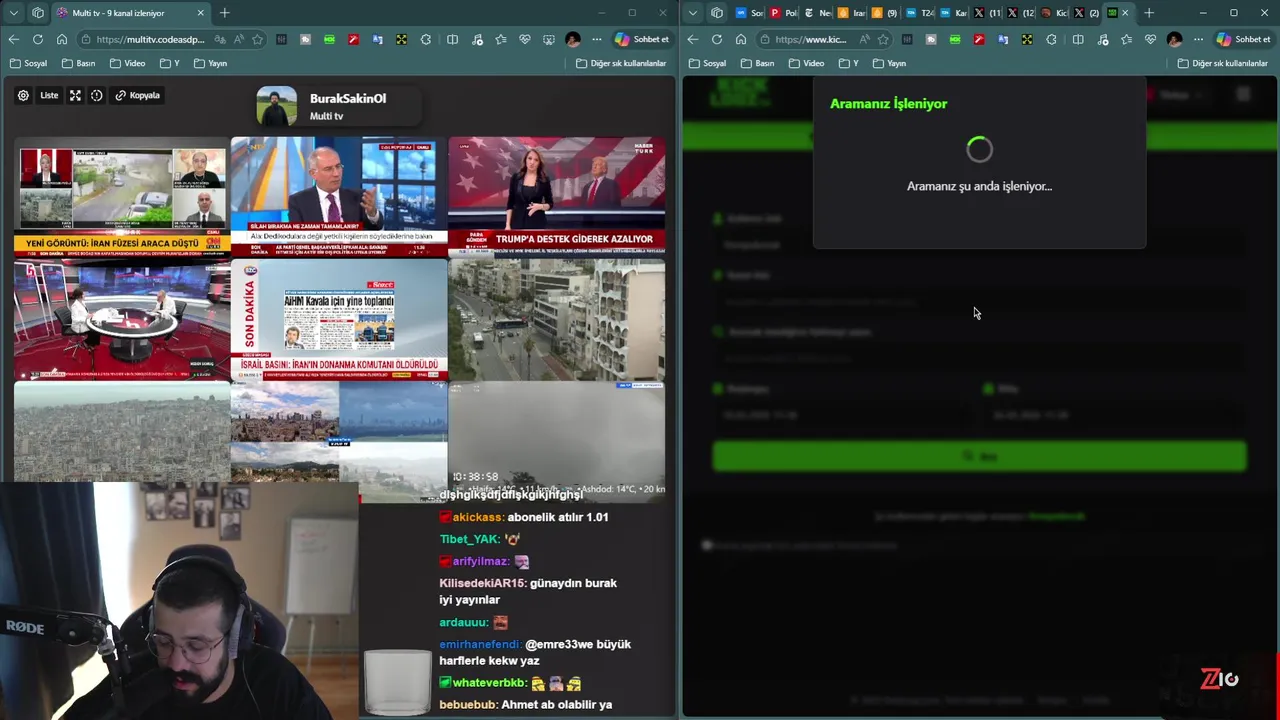Image resolution: width=1280 pixels, height=720 pixels.
Task: Open split screen icon in left browser
Action: tap(453, 39)
